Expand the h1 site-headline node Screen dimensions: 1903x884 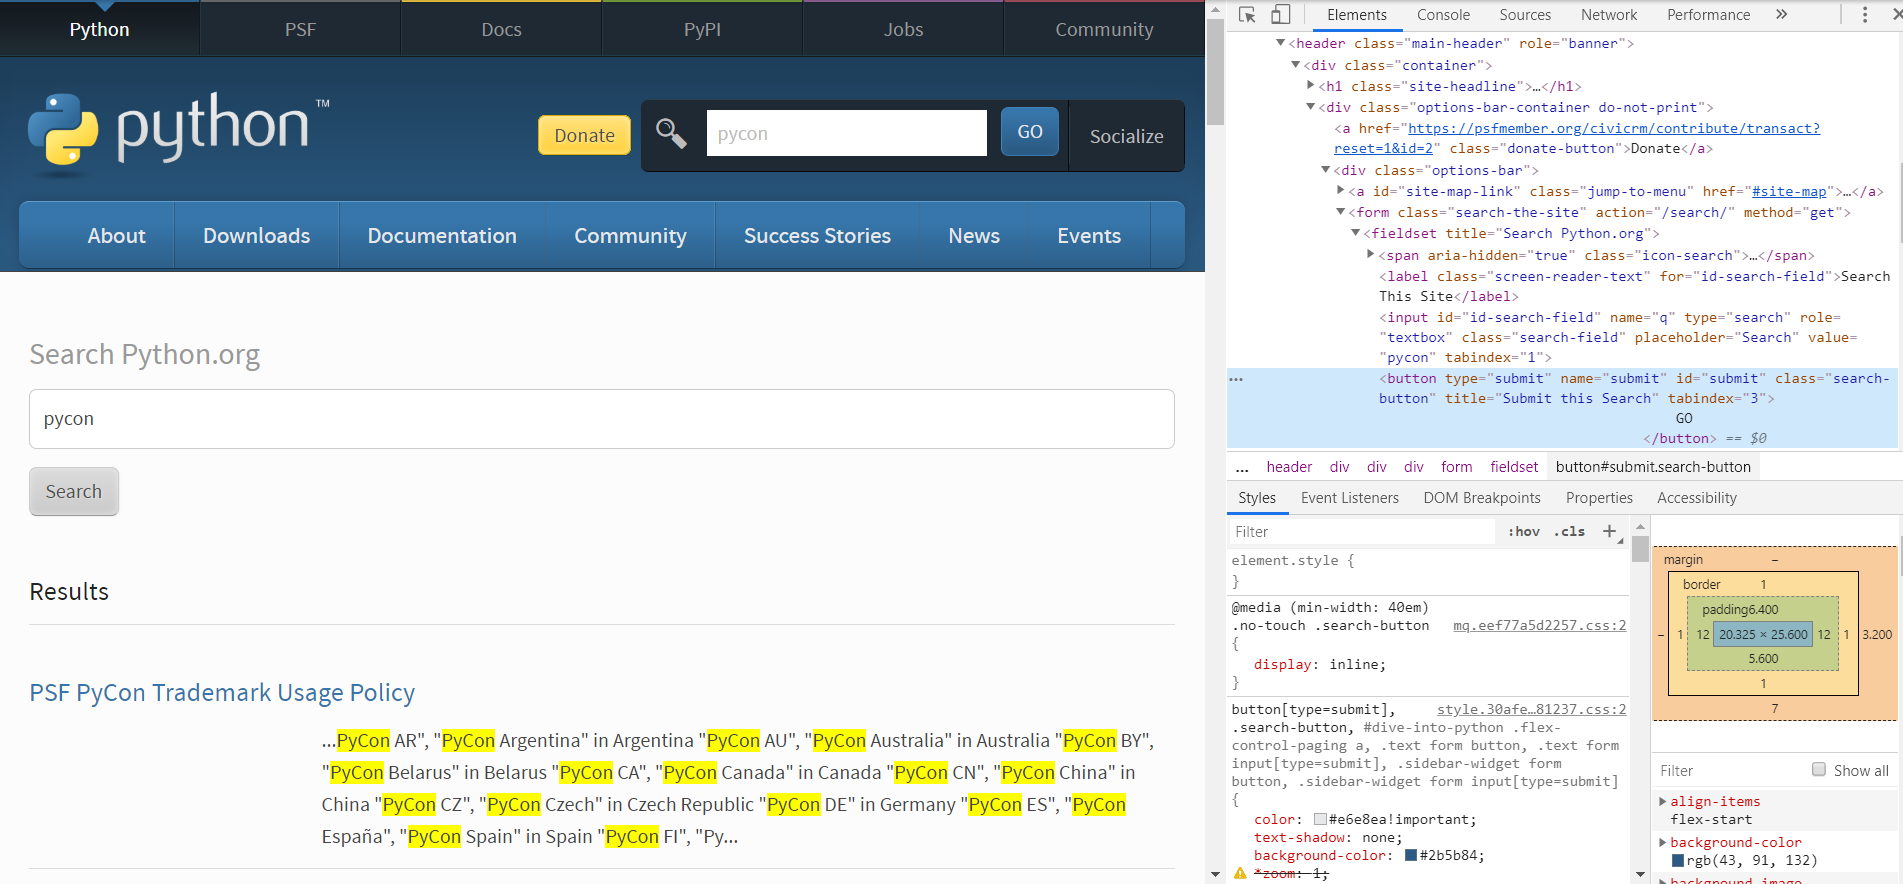click(1310, 86)
